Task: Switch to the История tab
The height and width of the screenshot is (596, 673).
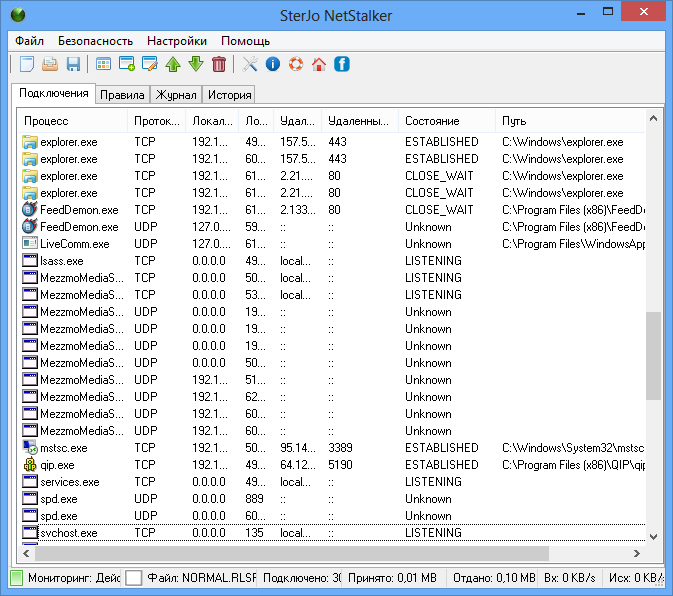Action: pyautogui.click(x=229, y=95)
